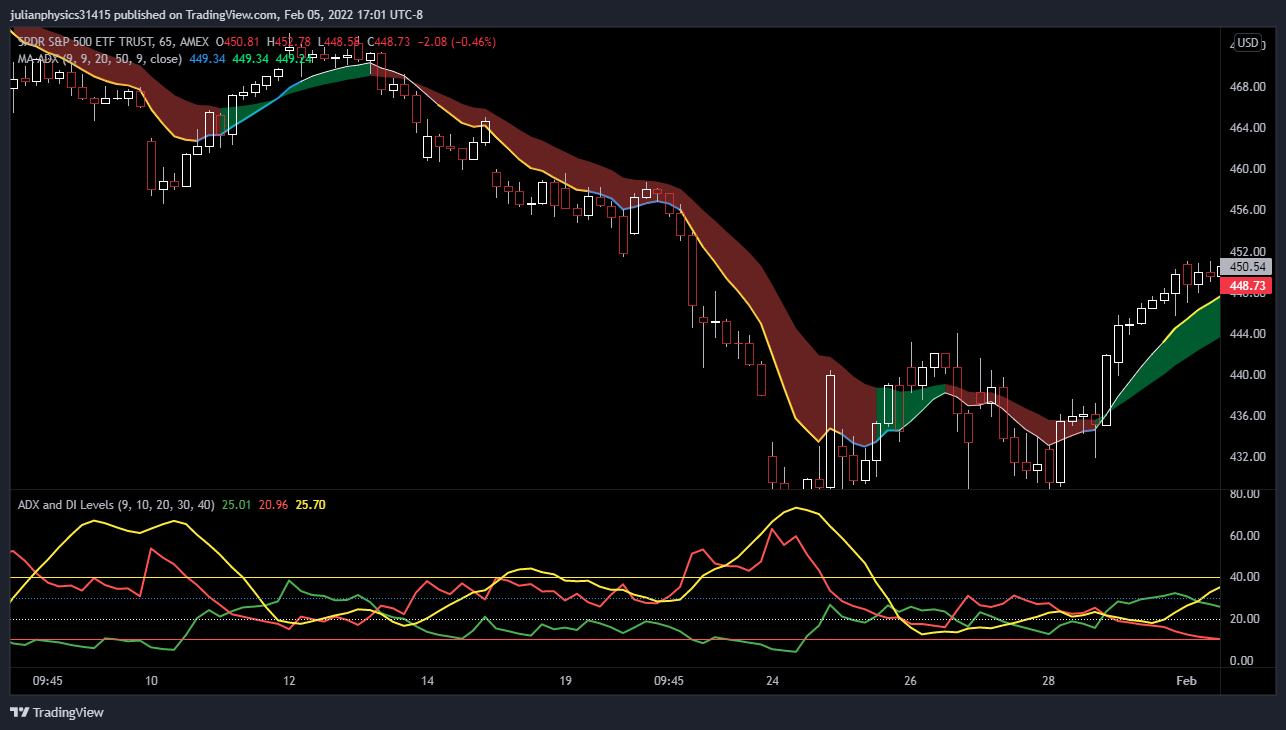Click the date label 26 on time axis
Screen dimensions: 1286x730
pos(911,681)
